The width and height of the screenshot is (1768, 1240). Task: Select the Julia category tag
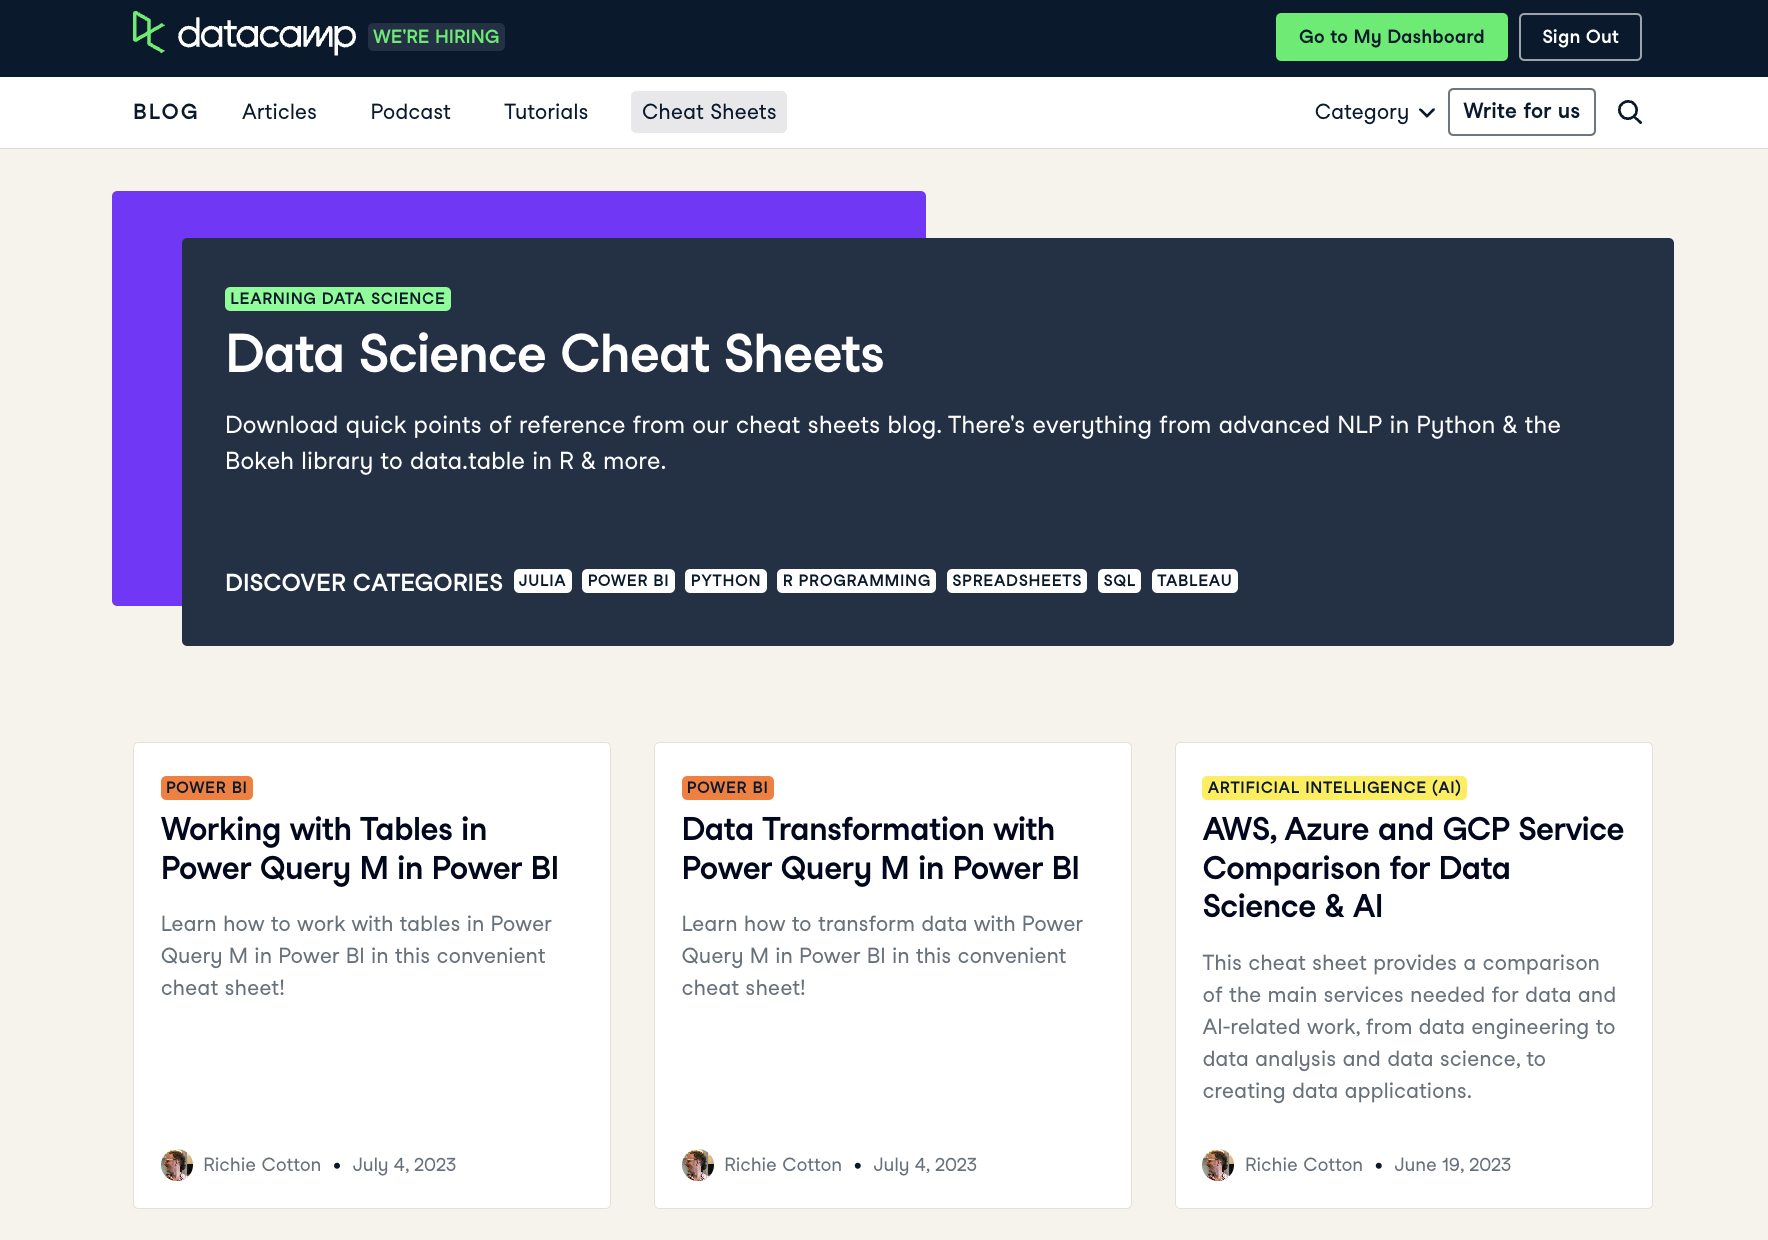pos(542,581)
